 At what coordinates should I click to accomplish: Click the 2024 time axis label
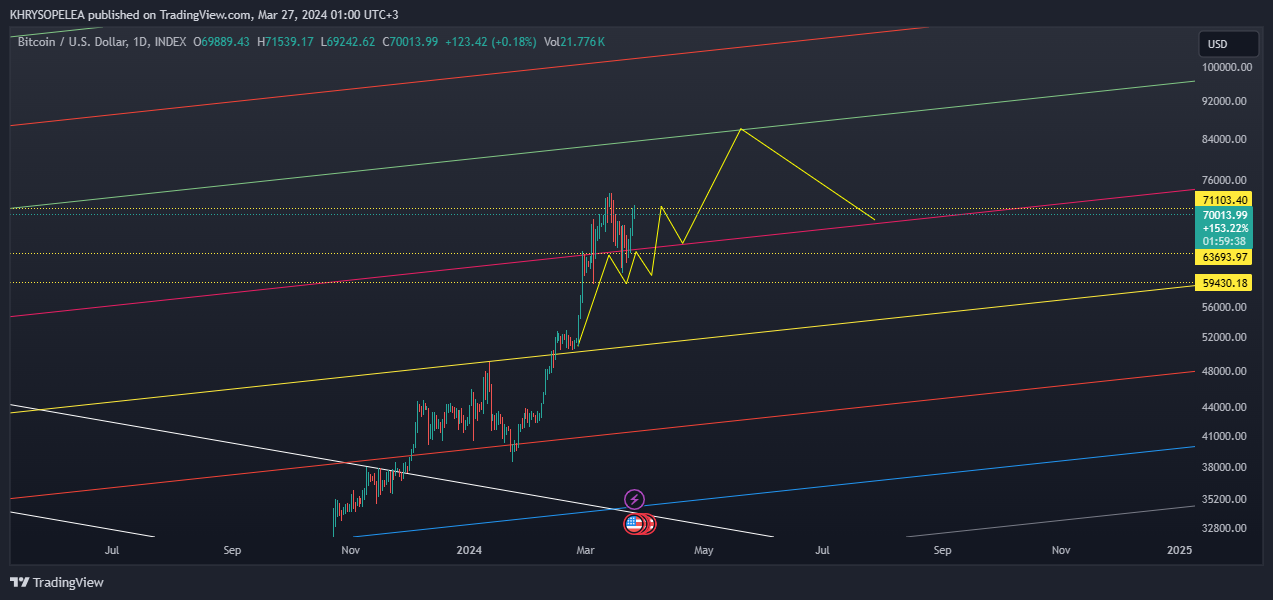pyautogui.click(x=469, y=550)
